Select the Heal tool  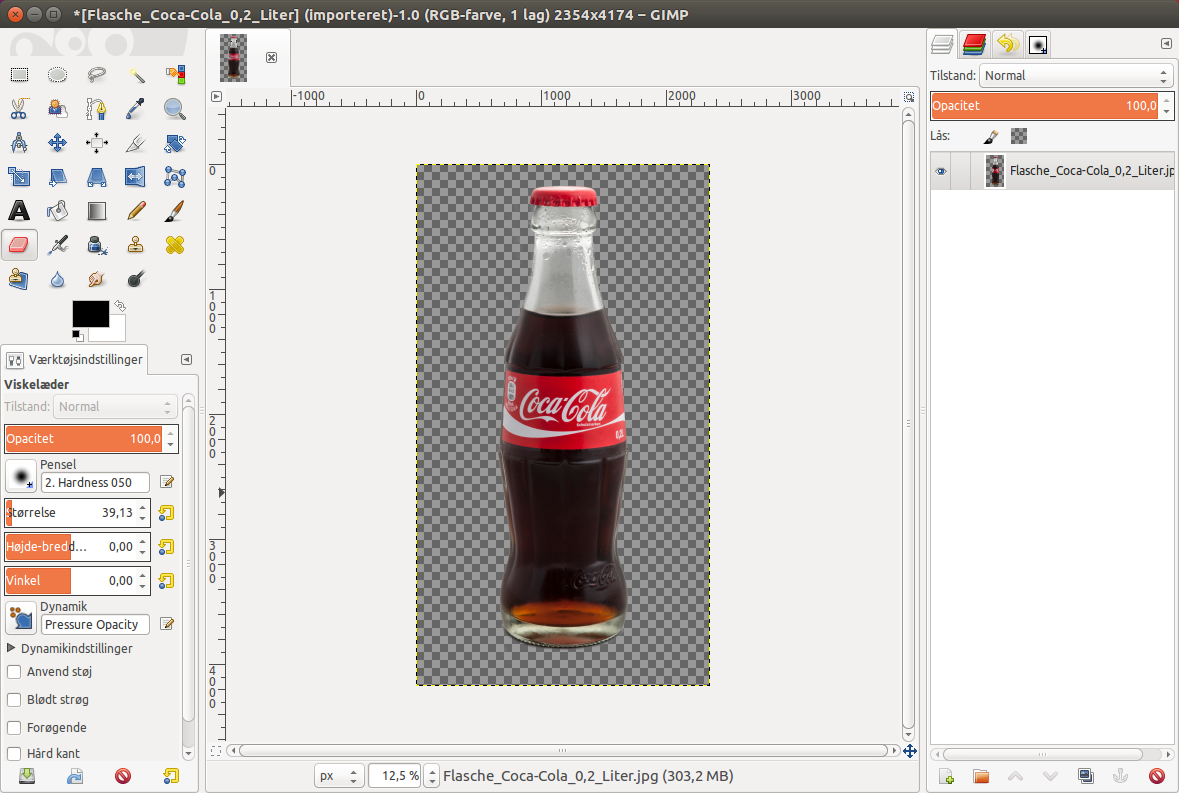174,244
